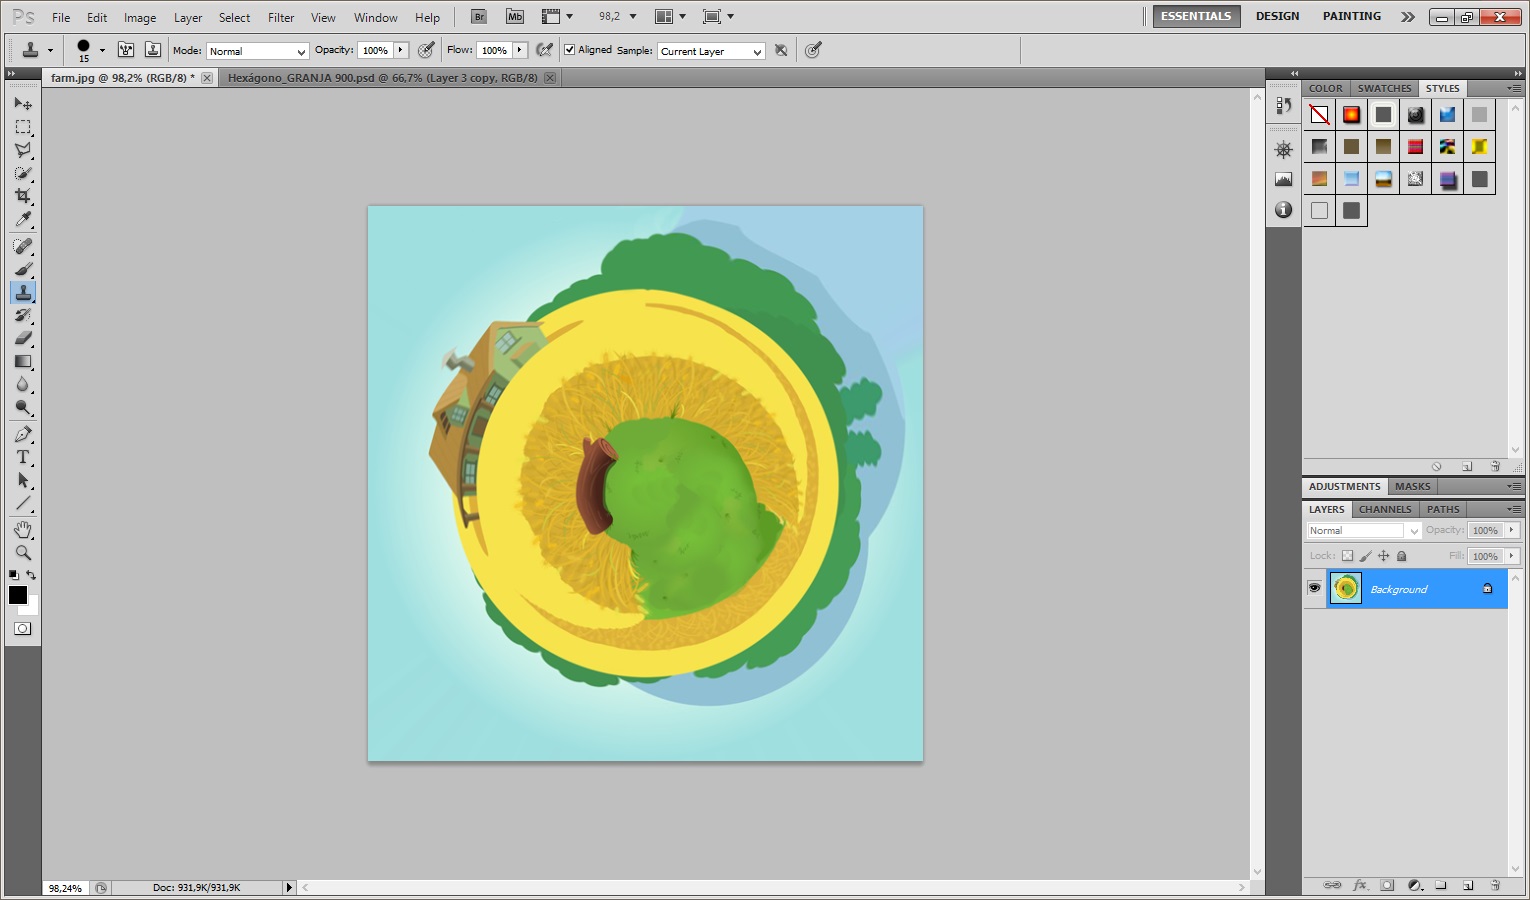Select the Hand tool
Screen dimensions: 1530x900
coord(23,529)
